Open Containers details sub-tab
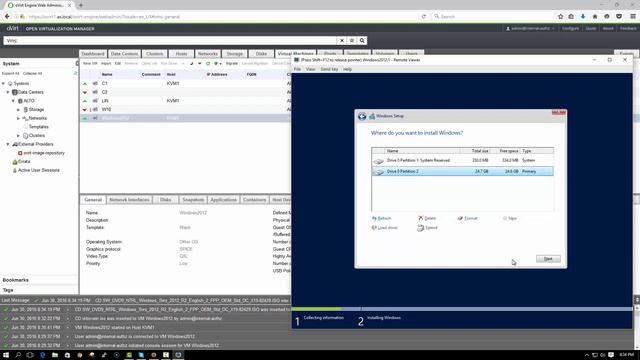Screen dimensions: 640x360 click(x=254, y=200)
